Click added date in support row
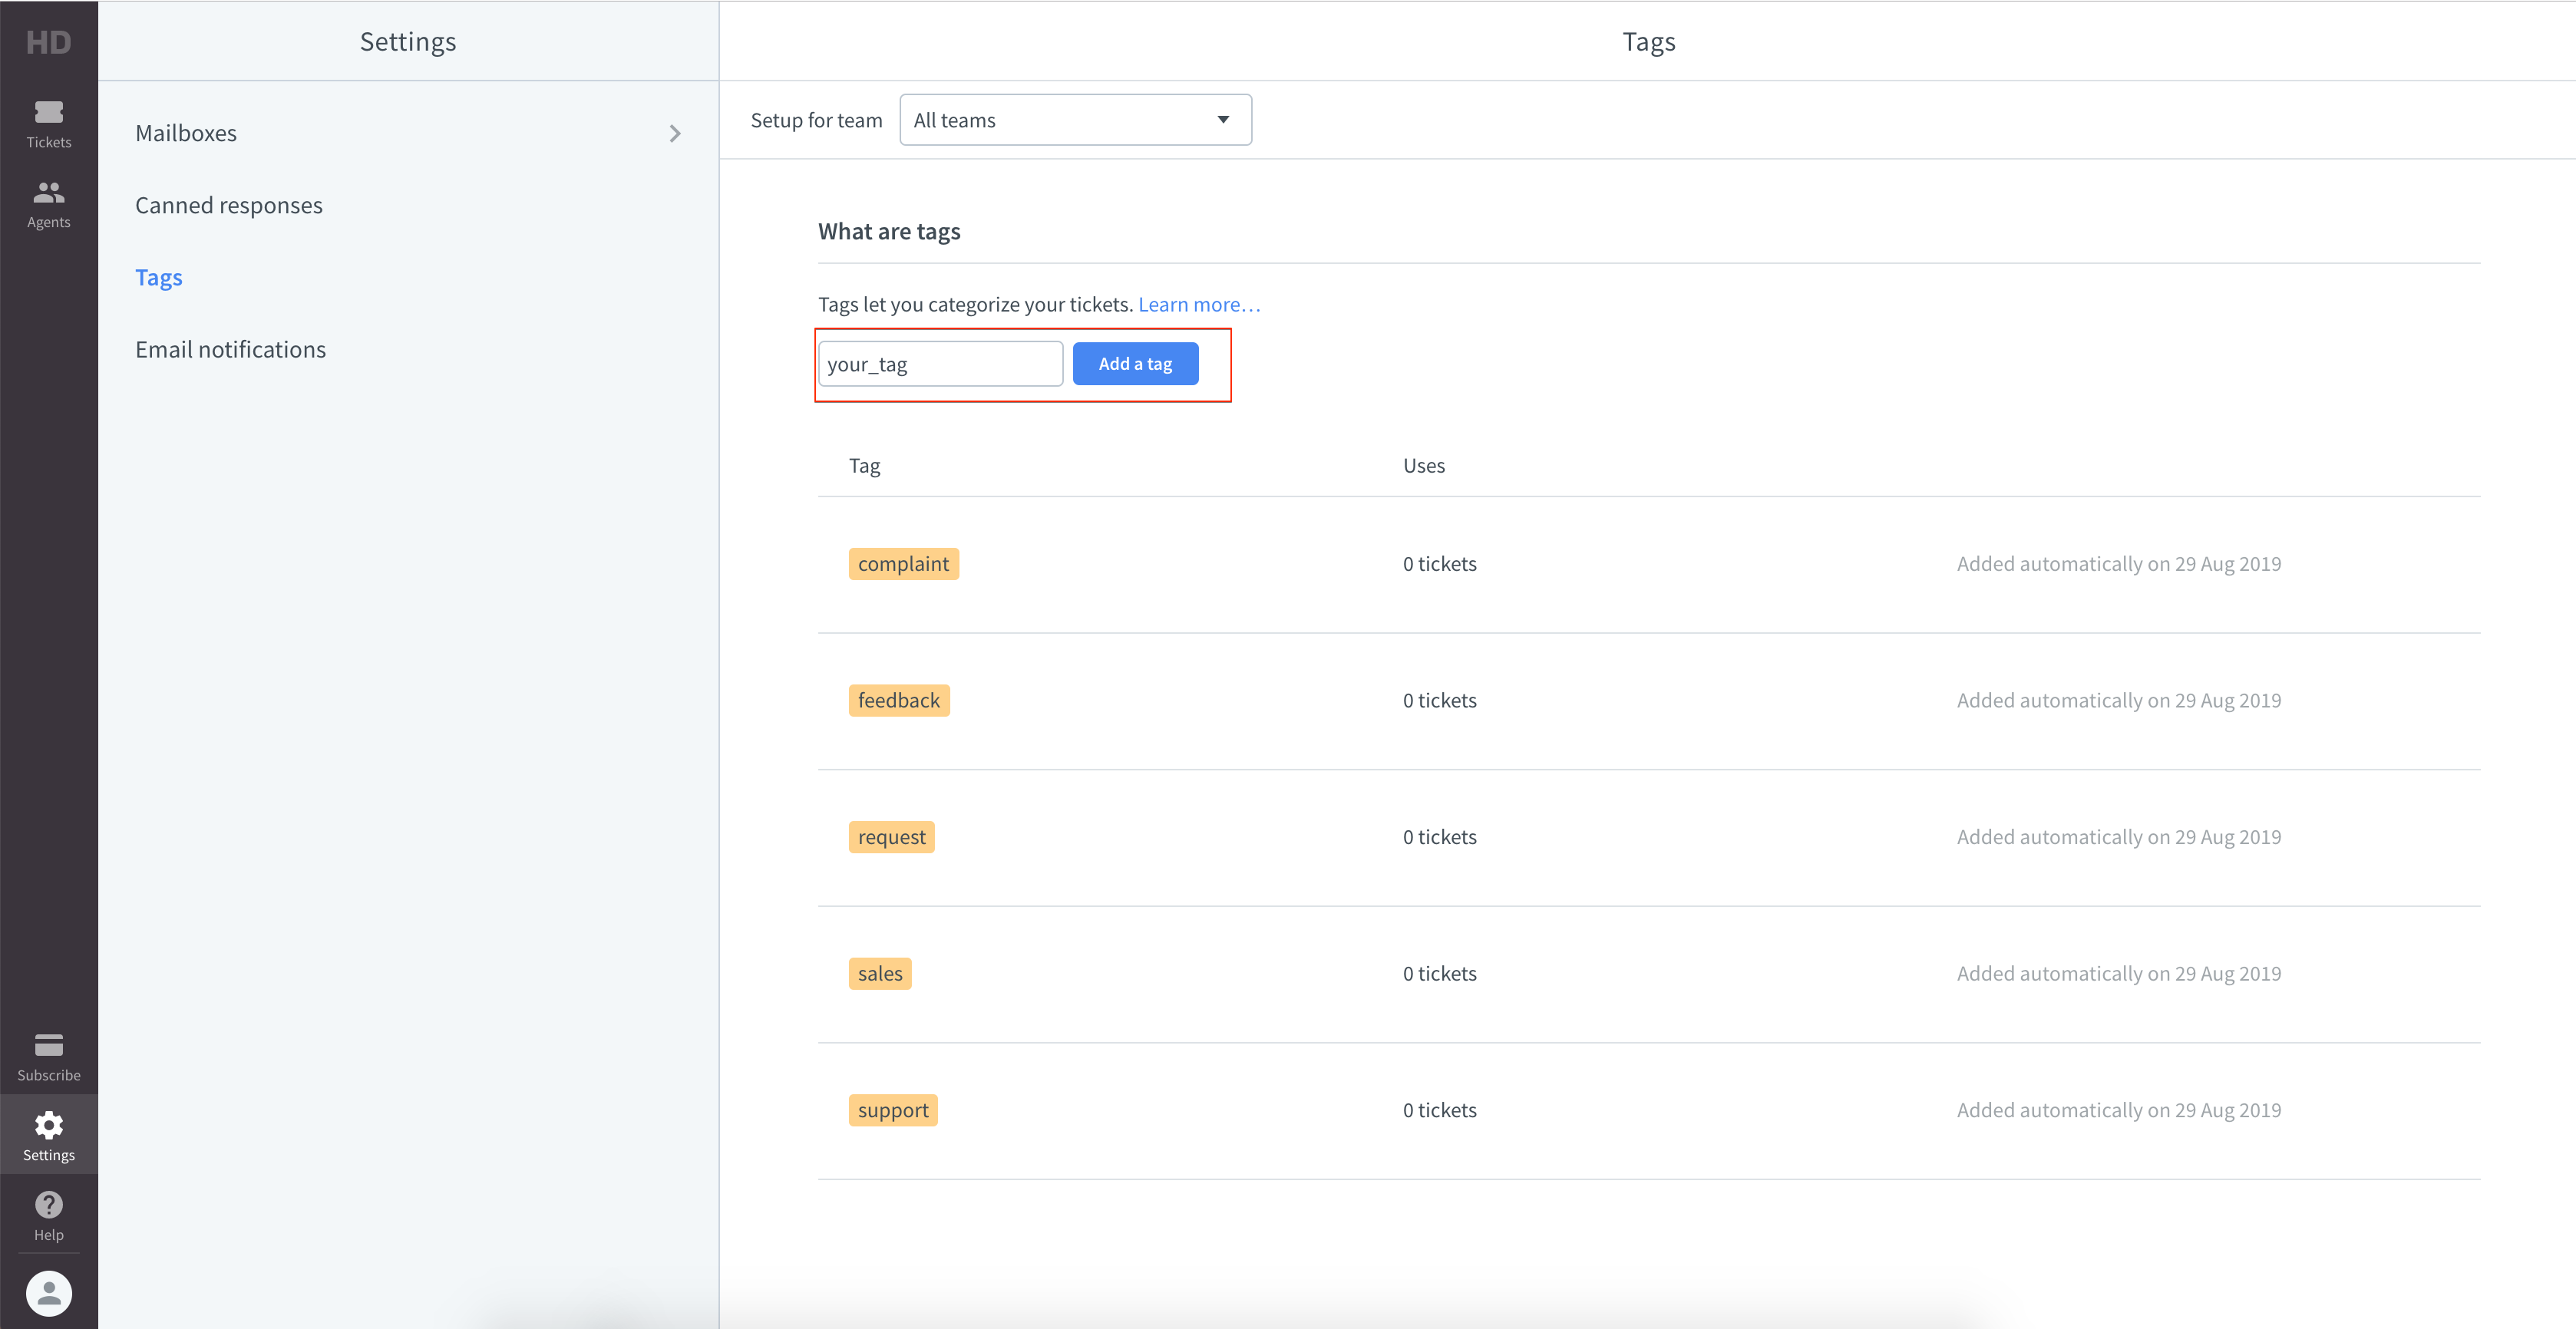 click(x=2119, y=1110)
